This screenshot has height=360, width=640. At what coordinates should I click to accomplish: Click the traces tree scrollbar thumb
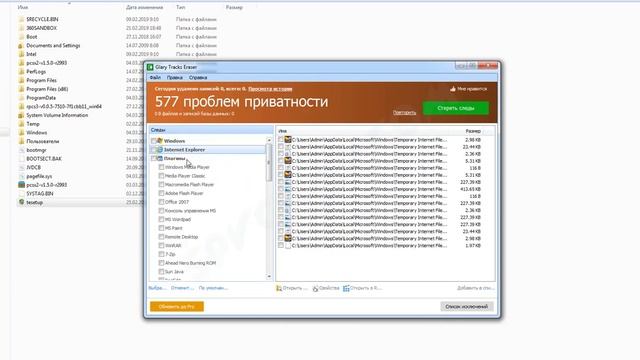click(269, 162)
